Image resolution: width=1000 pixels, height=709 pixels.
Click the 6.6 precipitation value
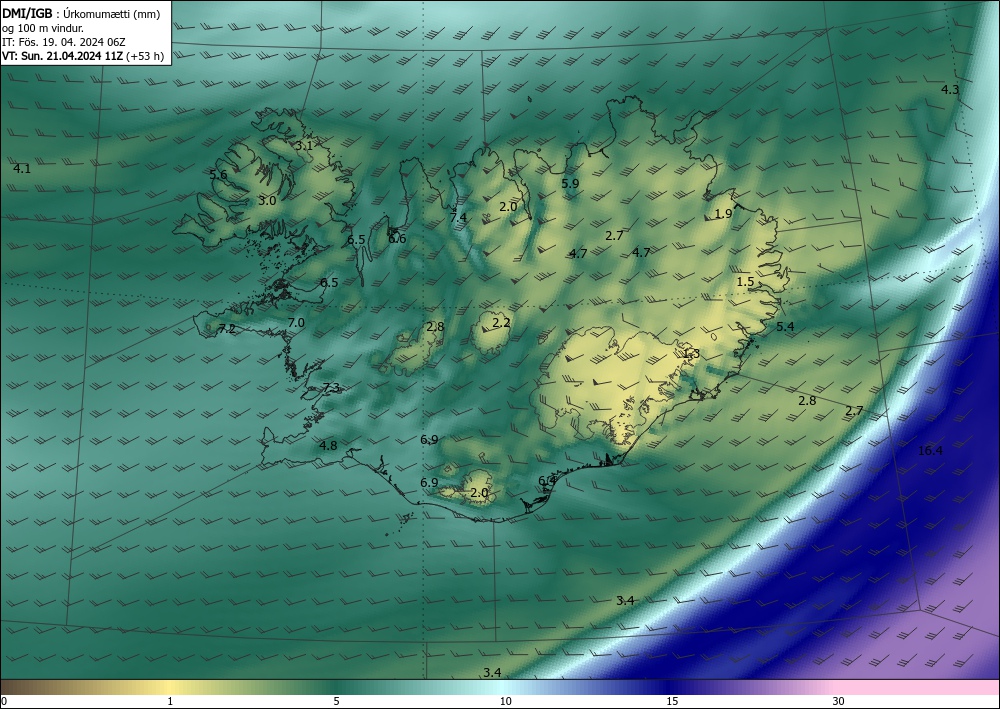397,238
